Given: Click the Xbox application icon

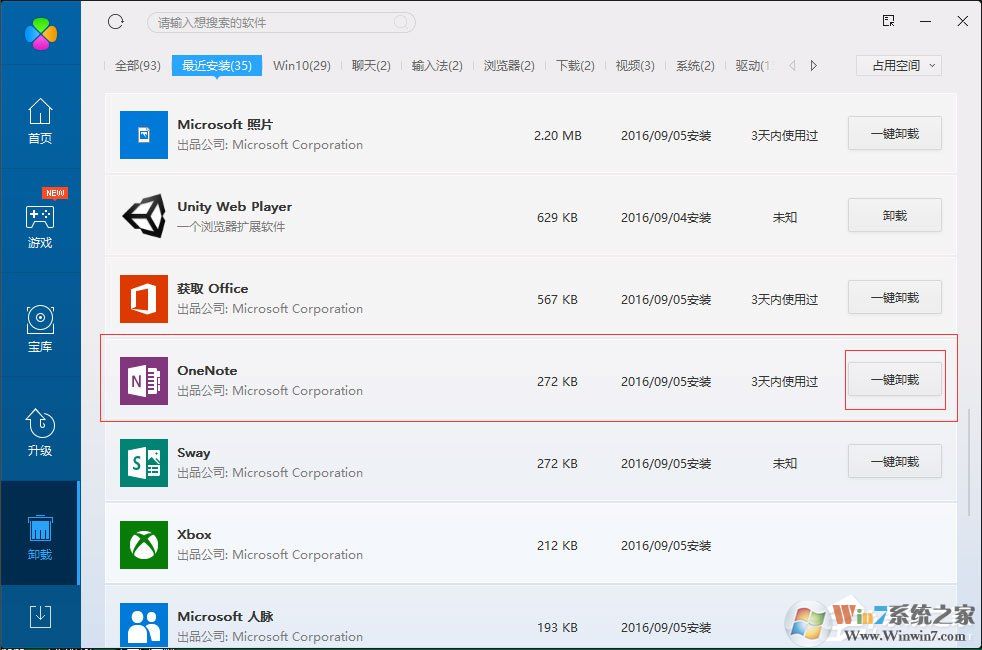Looking at the screenshot, I should pyautogui.click(x=143, y=544).
